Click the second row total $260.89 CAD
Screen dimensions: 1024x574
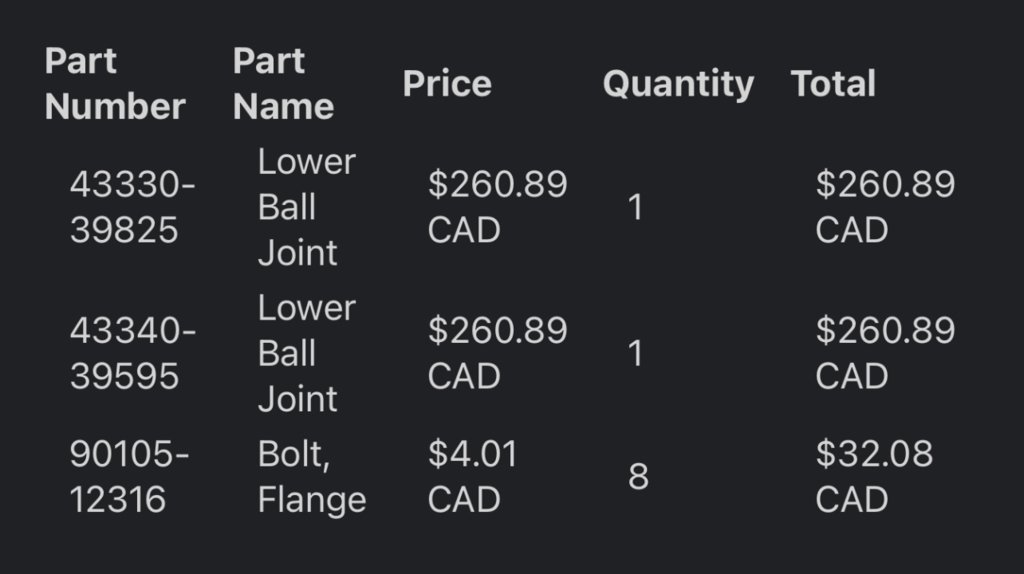click(x=885, y=353)
